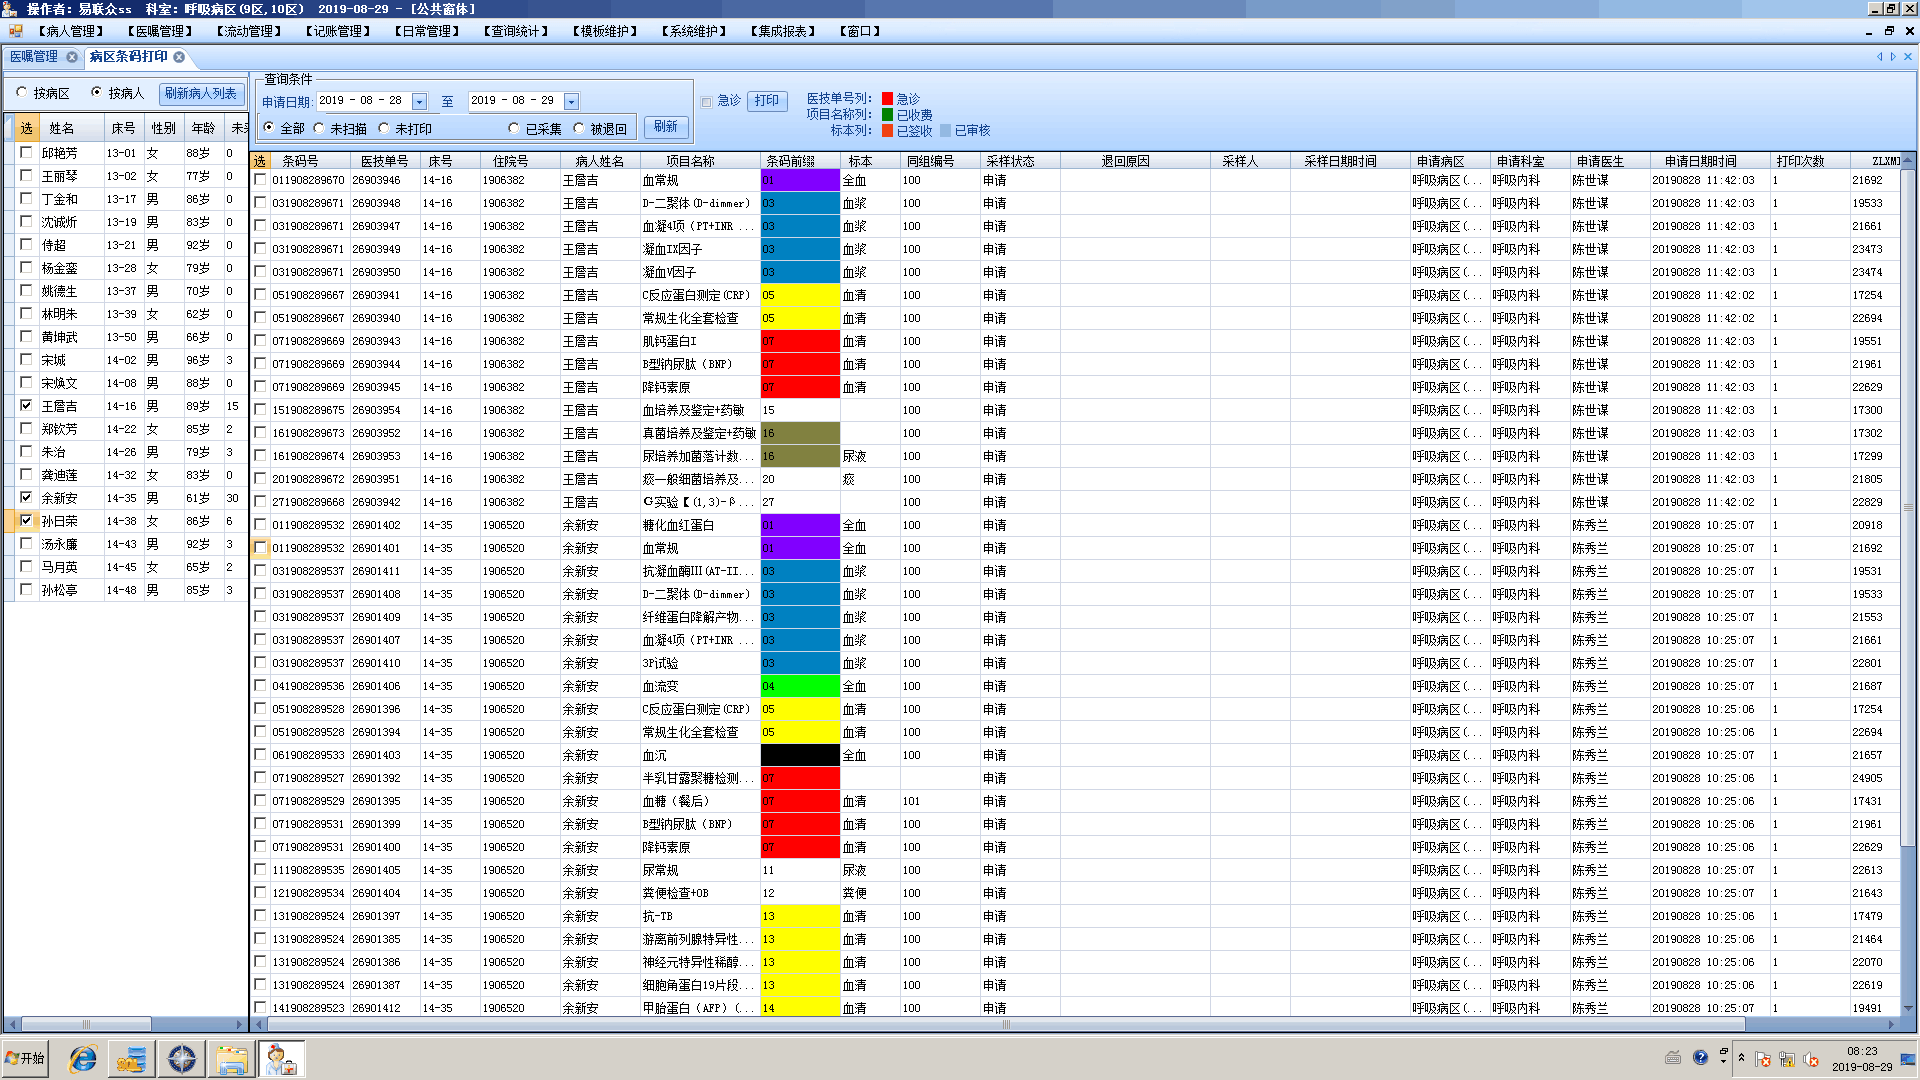
Task: Click the 刷新病人列表 button
Action: 201,93
